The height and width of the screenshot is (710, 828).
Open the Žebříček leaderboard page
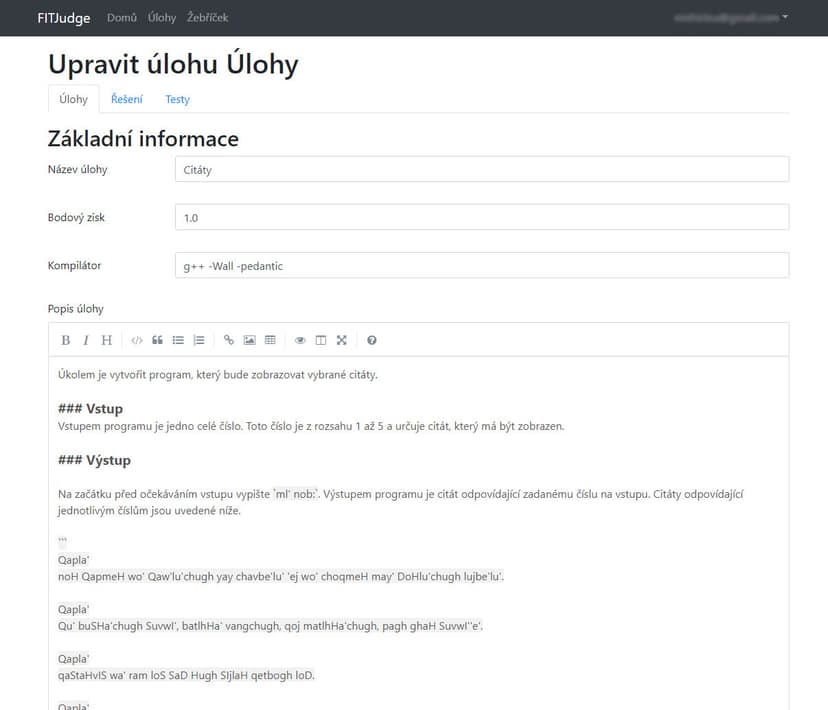(x=208, y=18)
